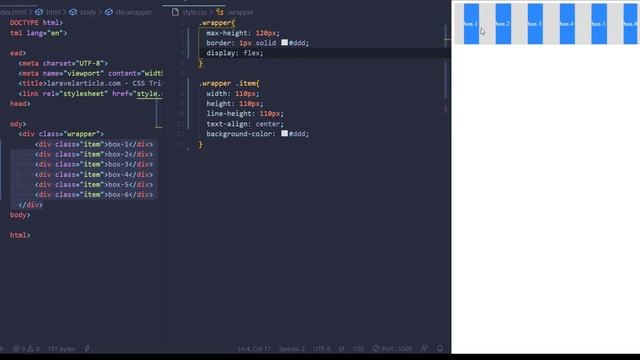Click the index.html breadcrumb file name
The width and height of the screenshot is (640, 360).
(13, 12)
